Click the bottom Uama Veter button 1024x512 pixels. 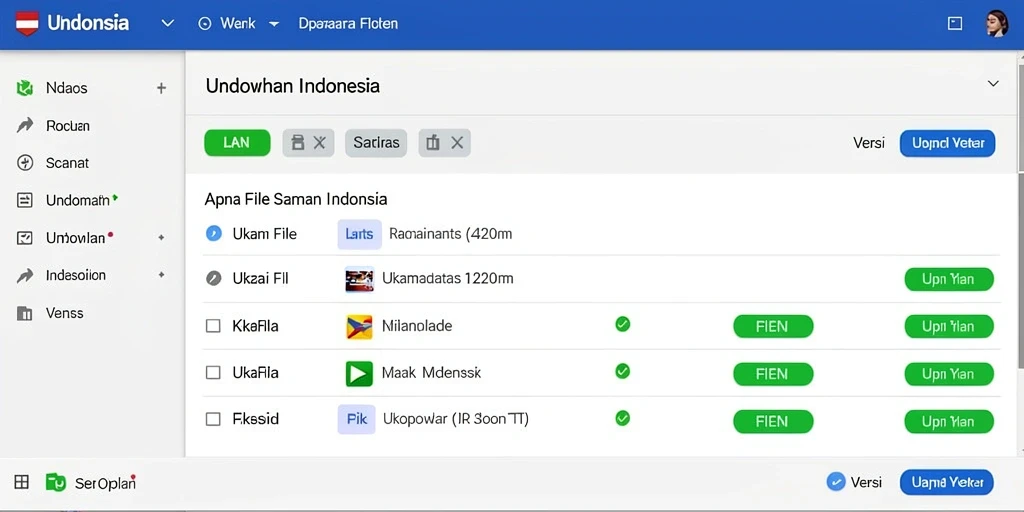[947, 482]
